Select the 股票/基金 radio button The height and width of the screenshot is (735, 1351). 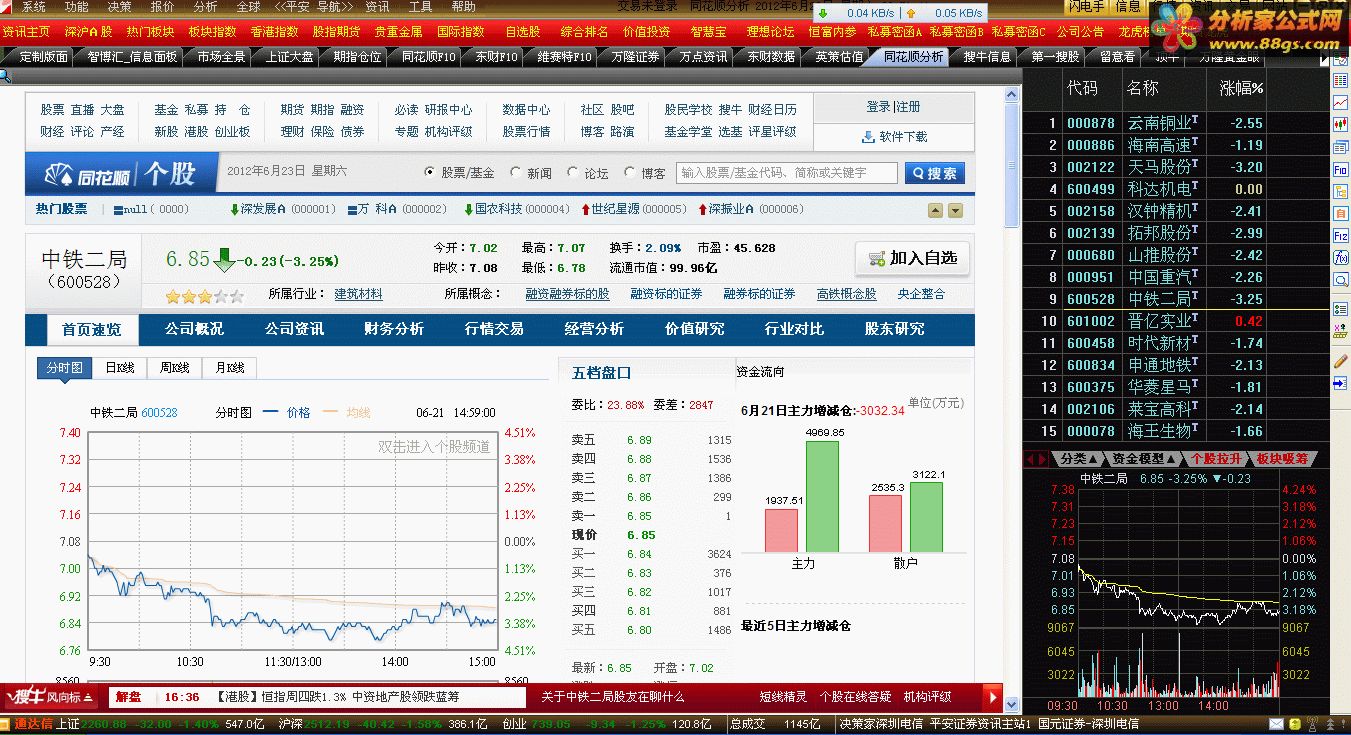[430, 172]
